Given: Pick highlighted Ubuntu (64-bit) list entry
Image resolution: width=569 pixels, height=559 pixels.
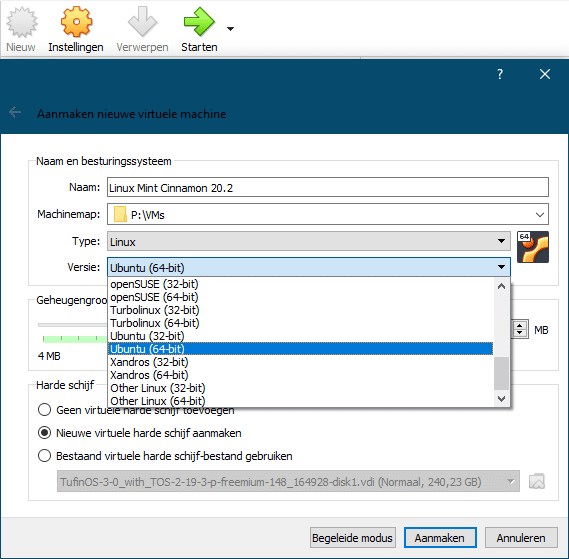Looking at the screenshot, I should click(x=300, y=349).
